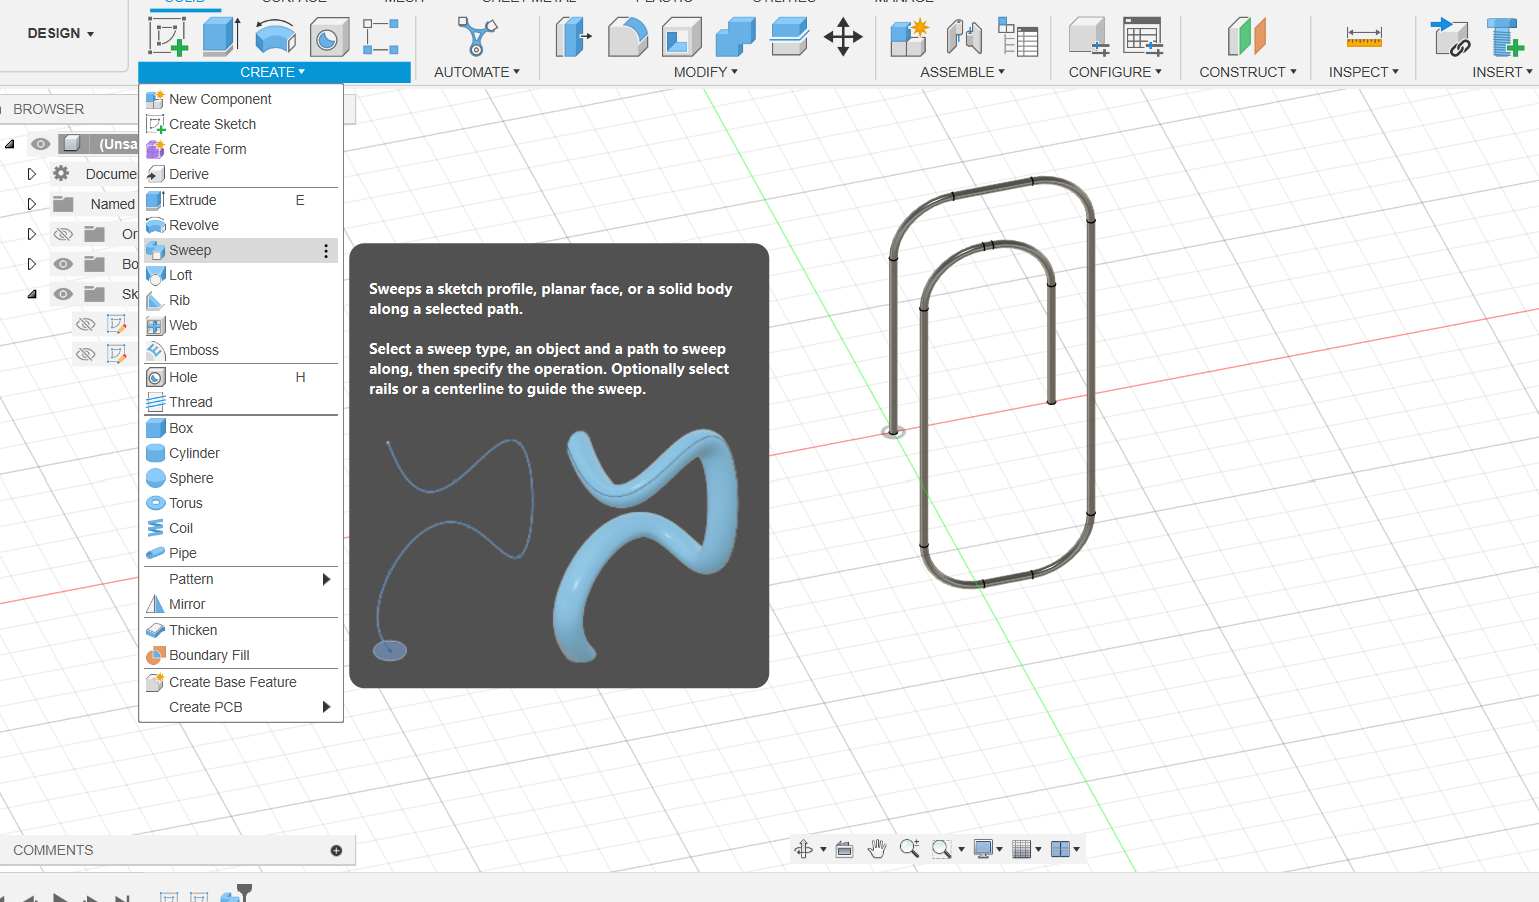Click the Shell tool icon

(681, 37)
